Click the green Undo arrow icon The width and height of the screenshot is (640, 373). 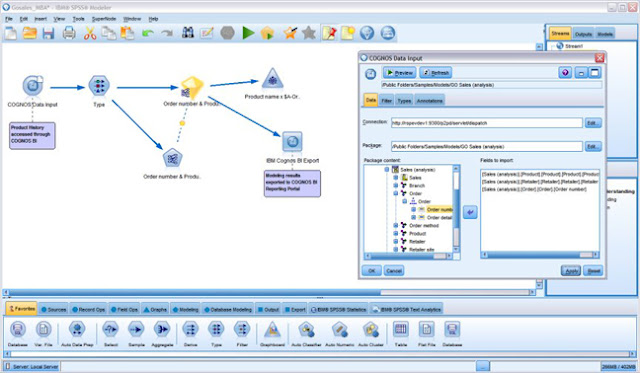click(148, 33)
